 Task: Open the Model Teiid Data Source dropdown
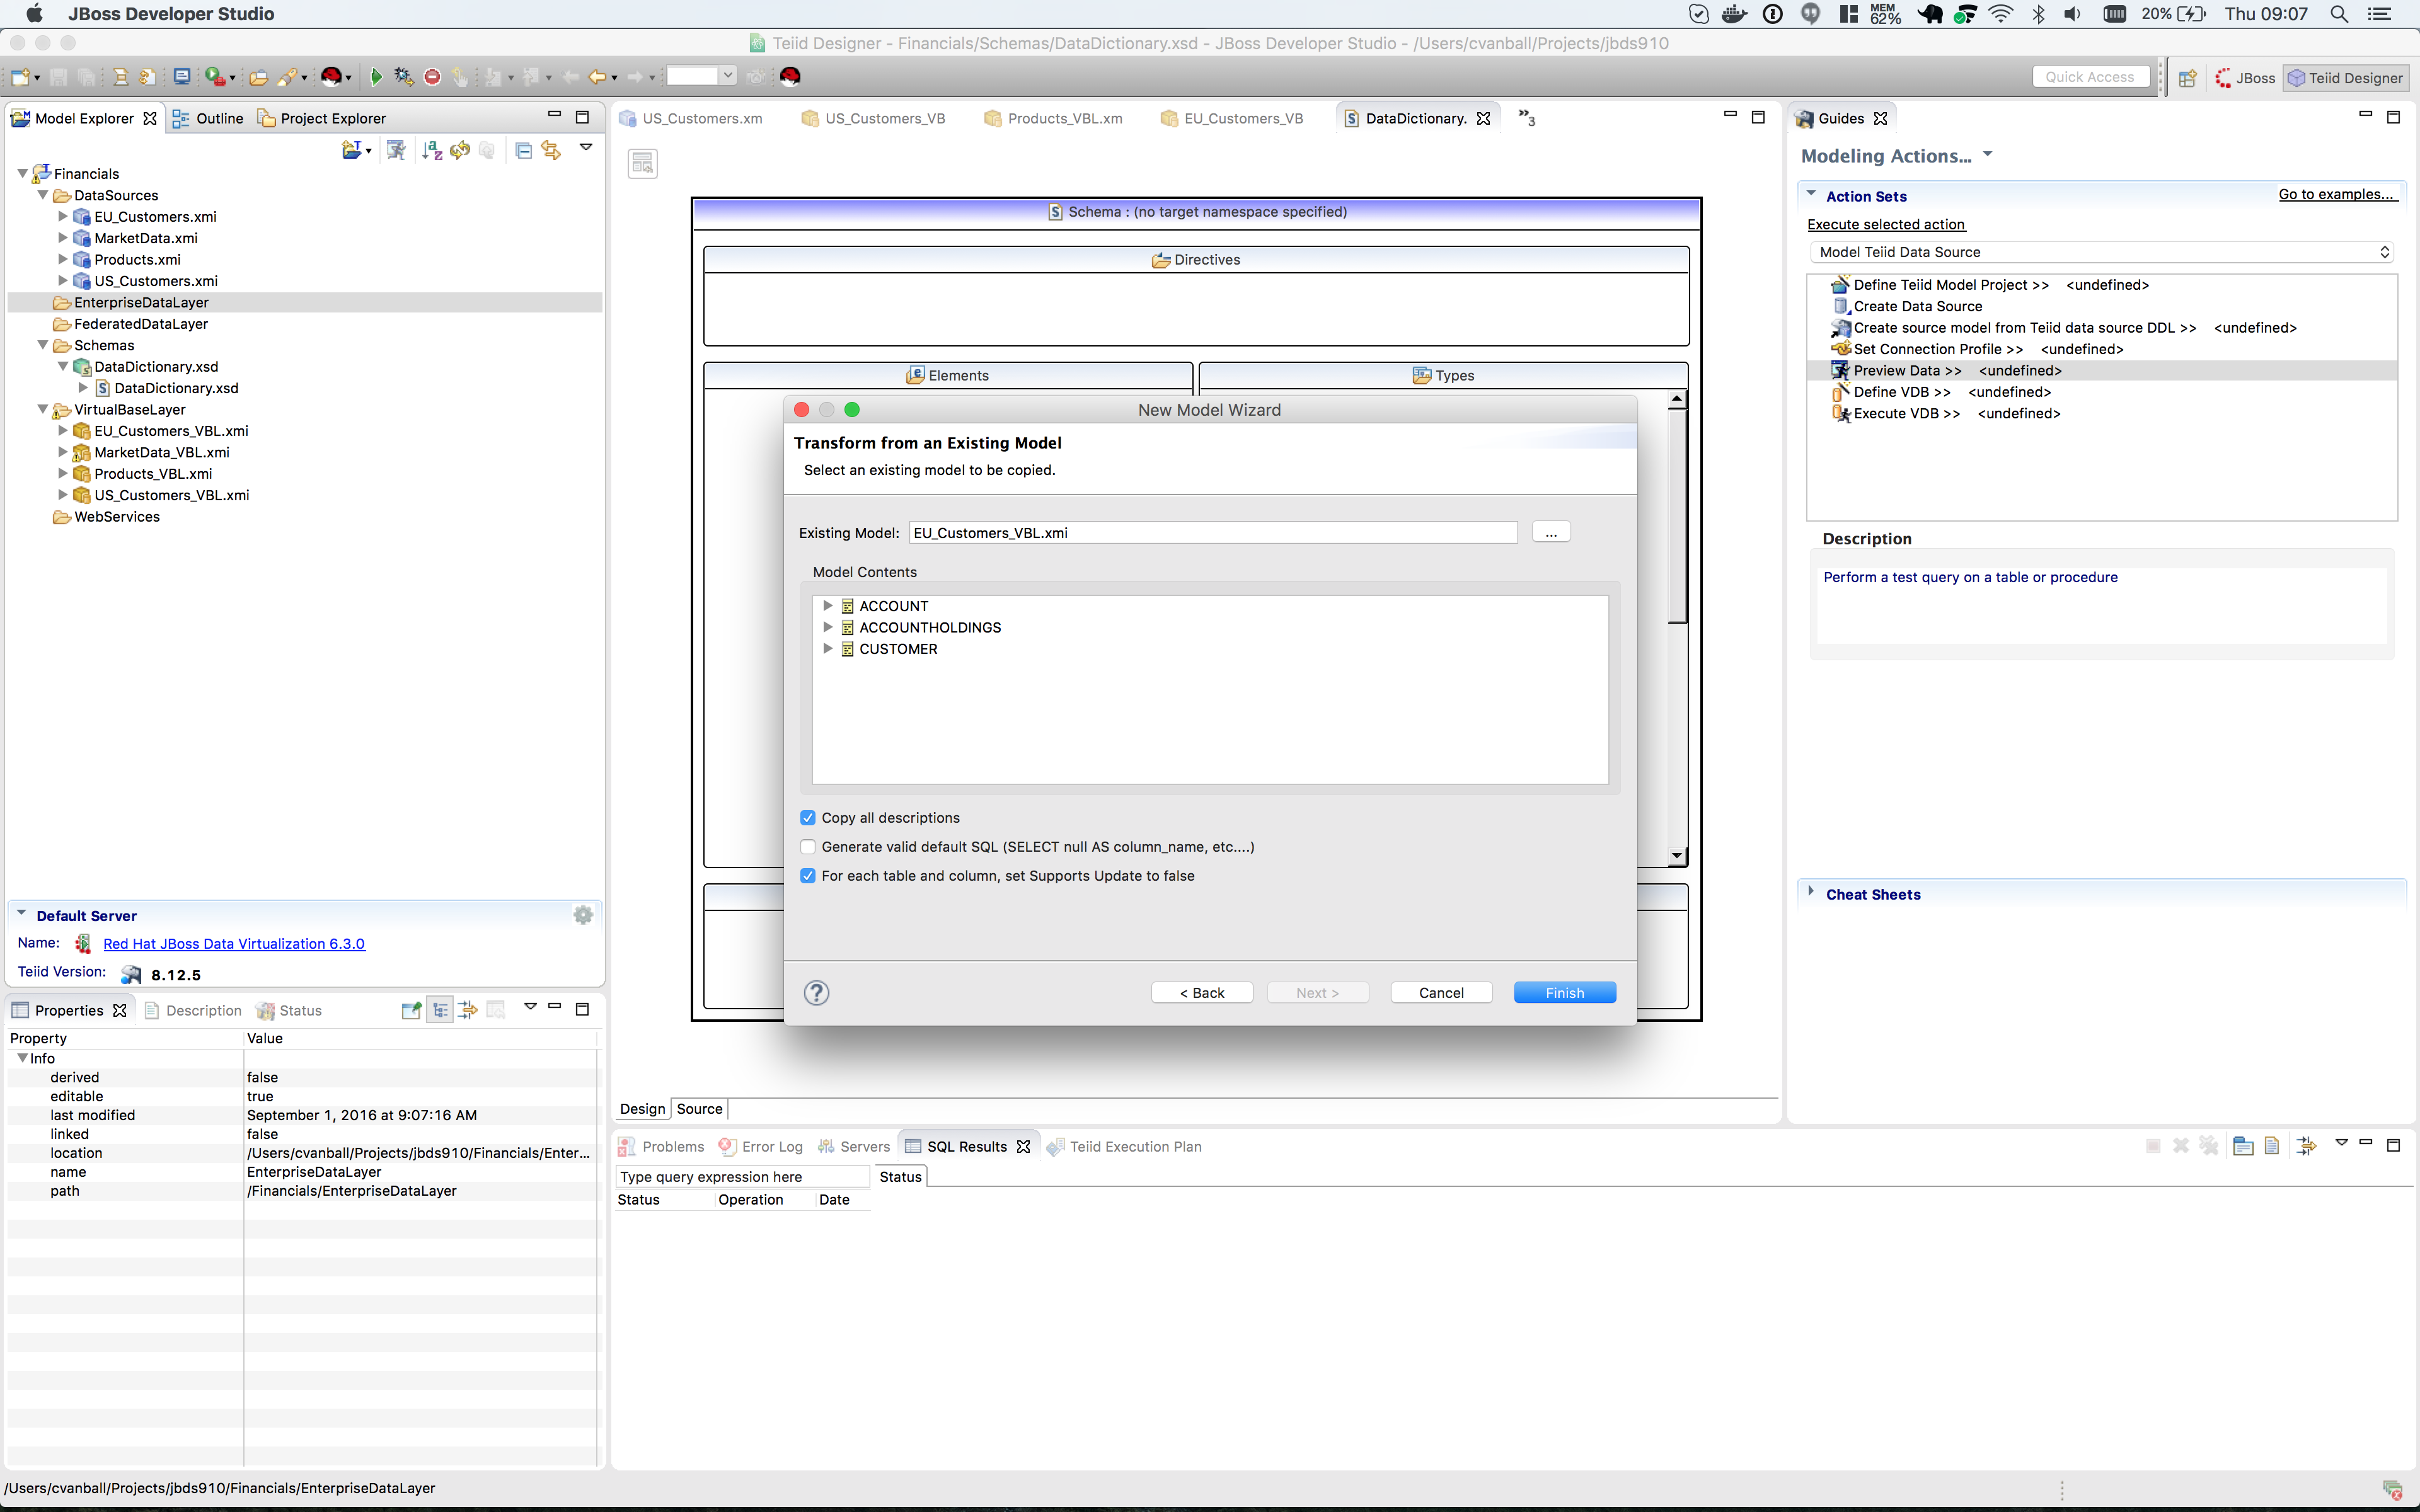[x=2100, y=252]
